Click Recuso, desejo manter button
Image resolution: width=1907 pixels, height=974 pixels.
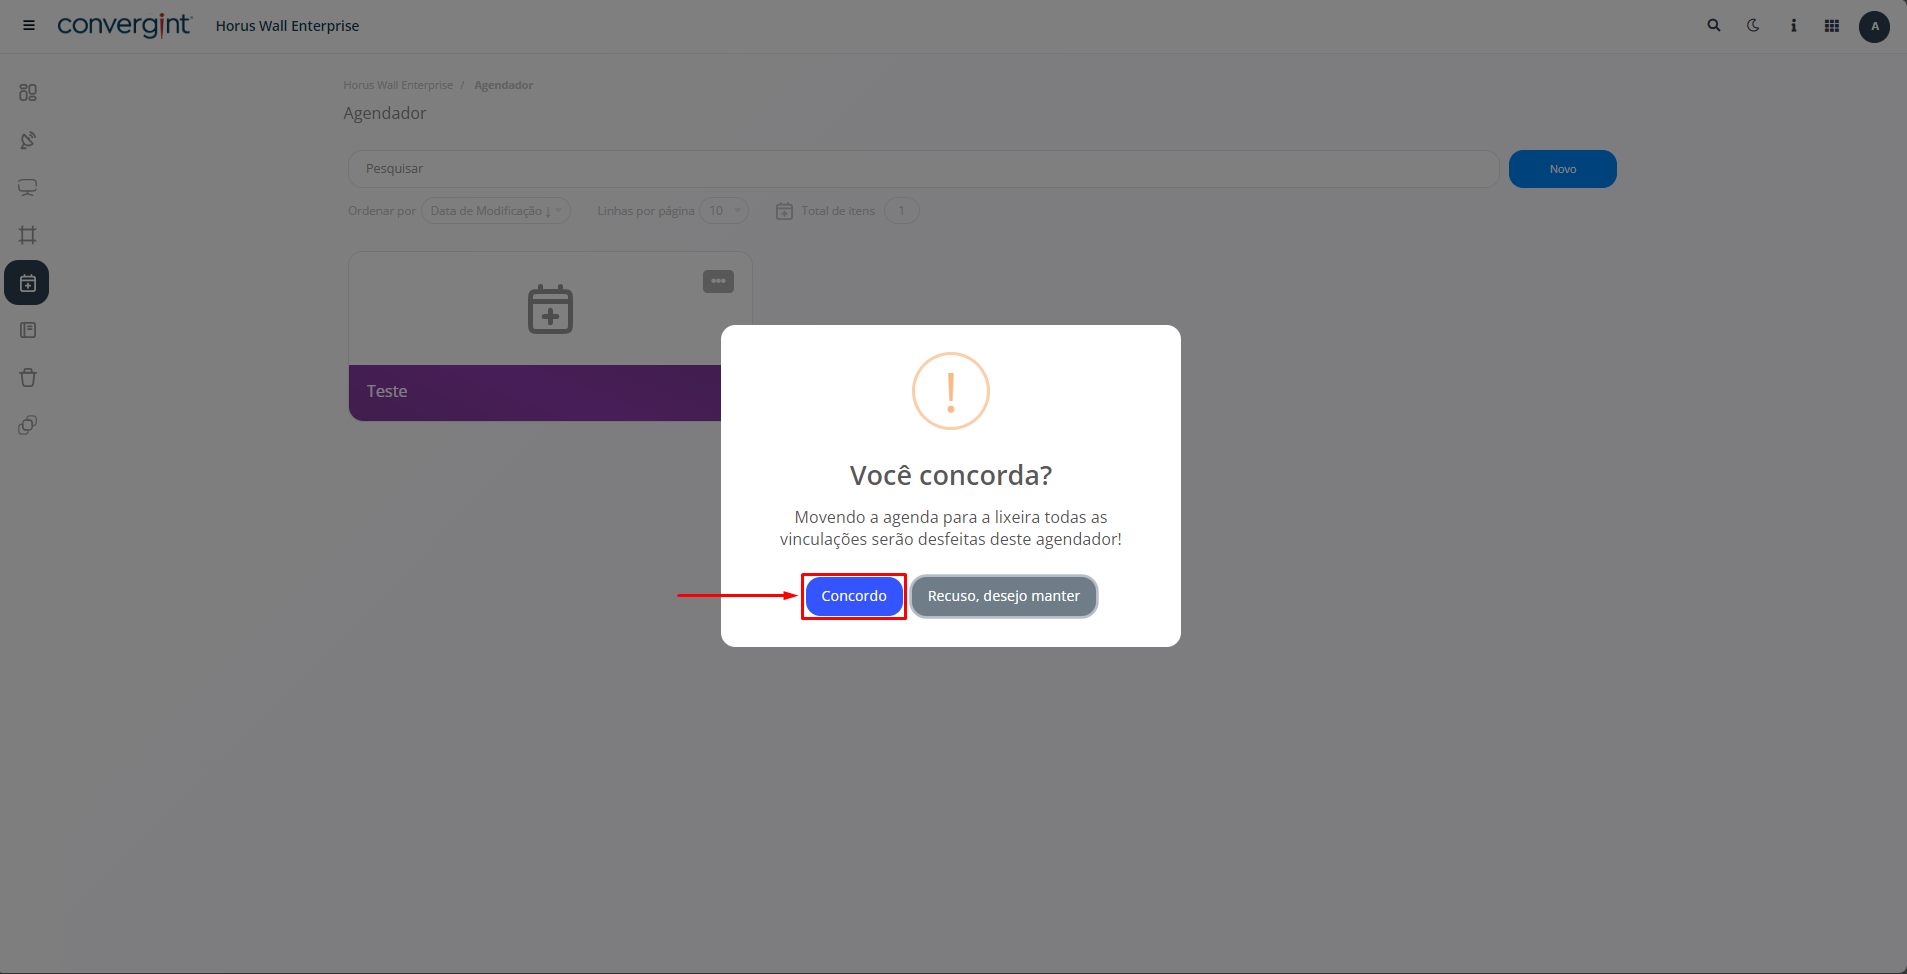(x=1004, y=596)
